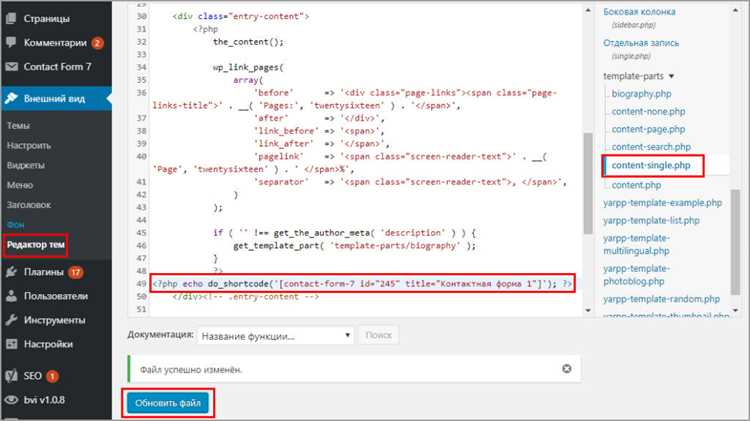Click the Contact Form 7 envelope icon
750x421 pixels.
[11, 66]
